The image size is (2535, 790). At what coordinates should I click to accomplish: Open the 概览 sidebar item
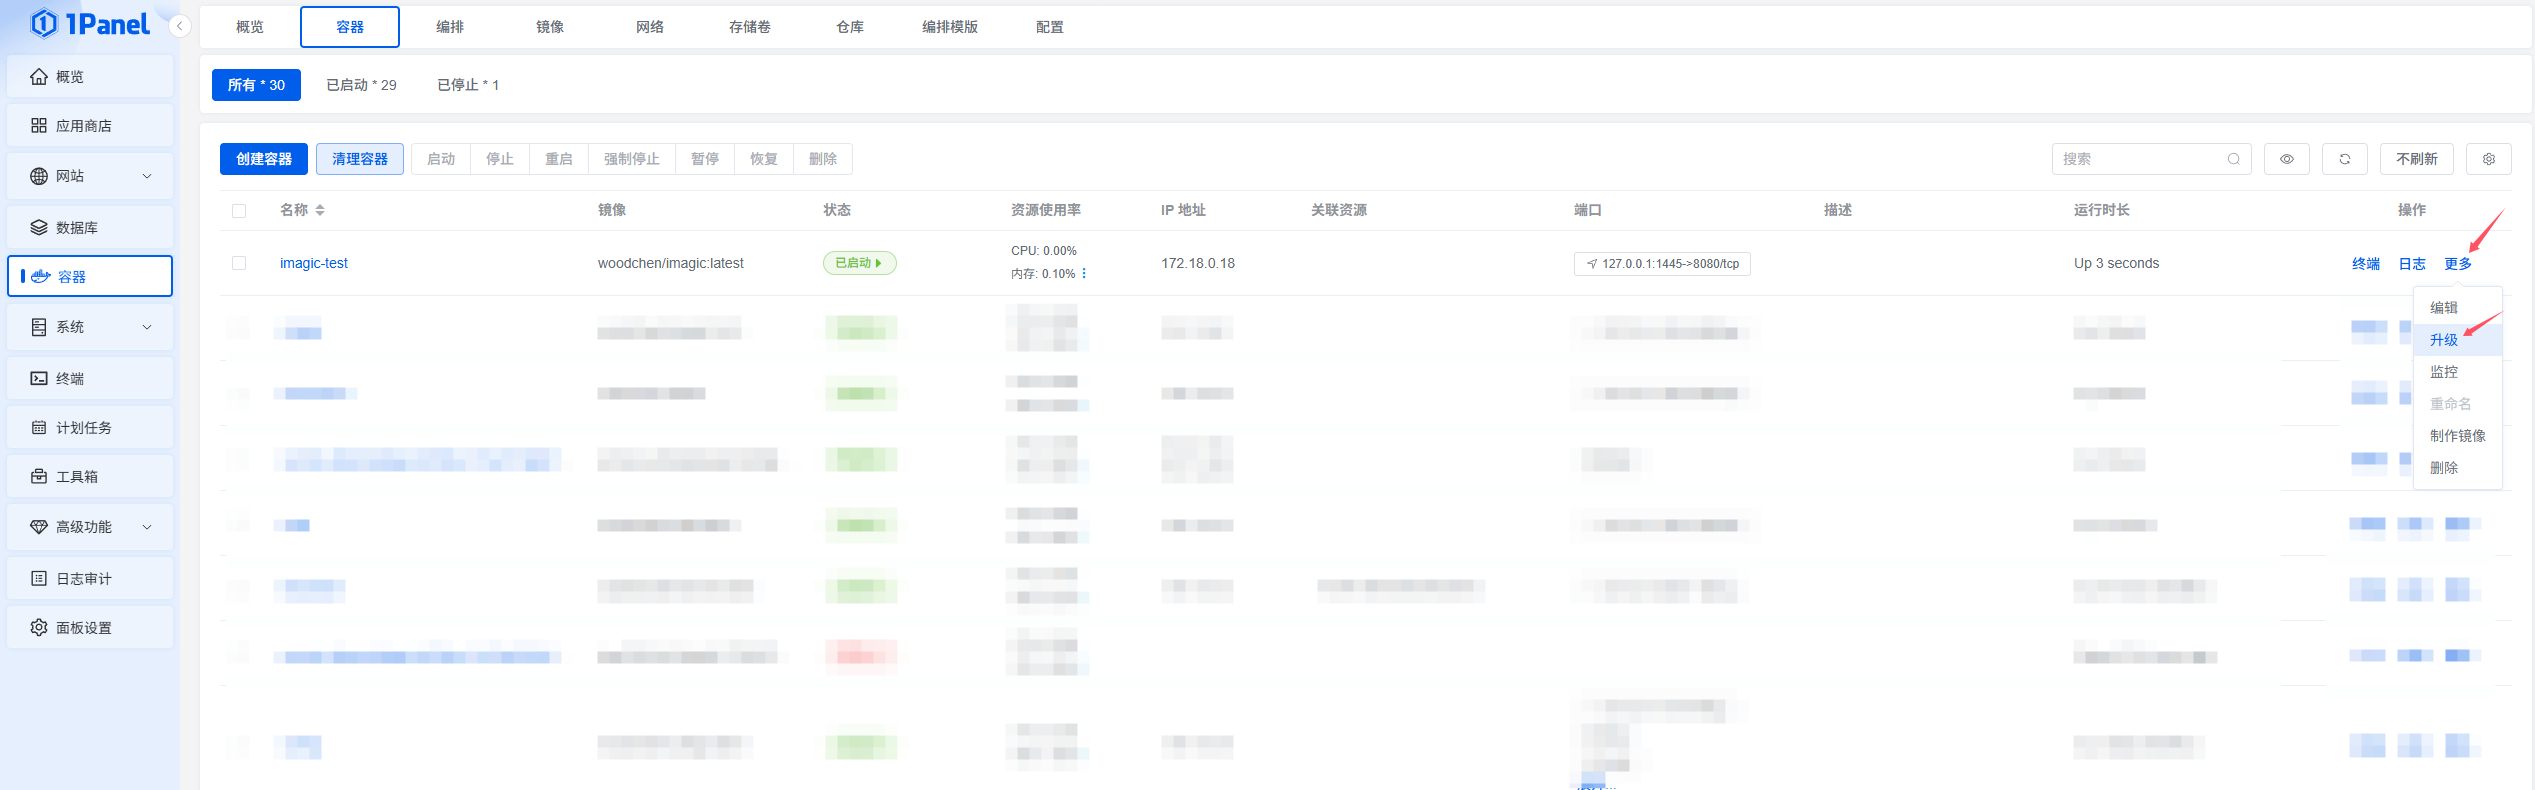(x=90, y=77)
